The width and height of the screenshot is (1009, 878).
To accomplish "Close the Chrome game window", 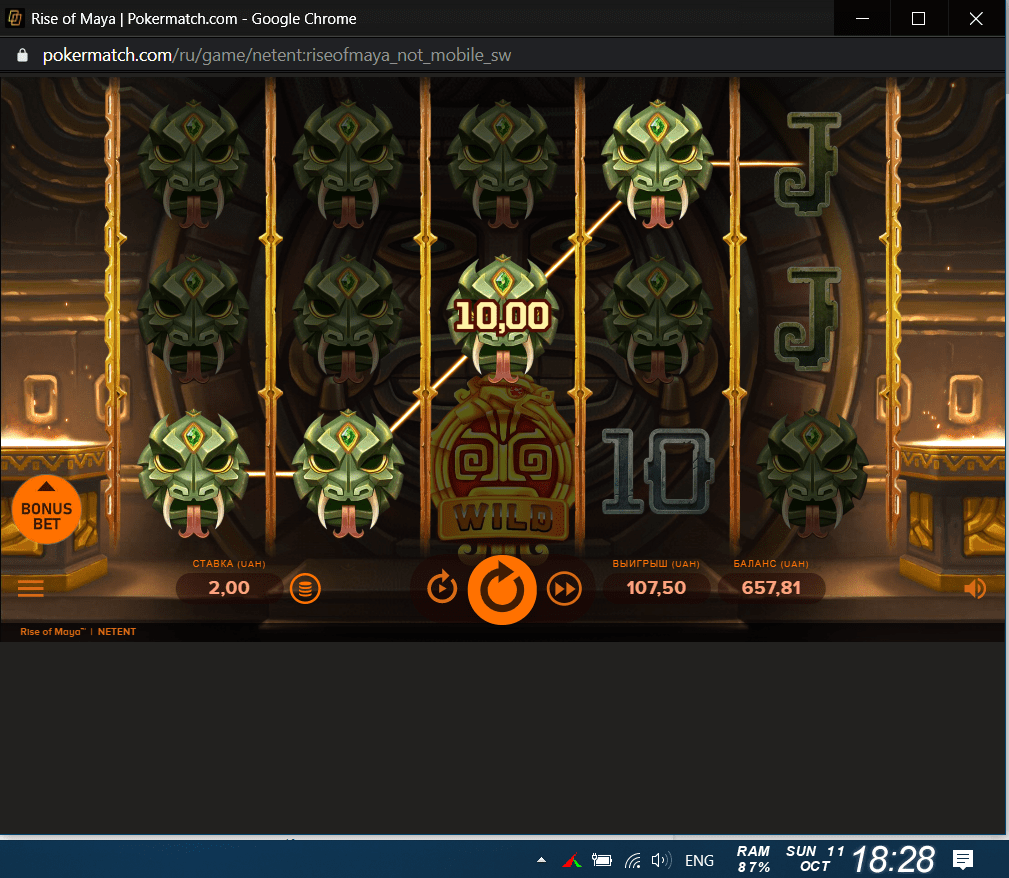I will [x=976, y=19].
